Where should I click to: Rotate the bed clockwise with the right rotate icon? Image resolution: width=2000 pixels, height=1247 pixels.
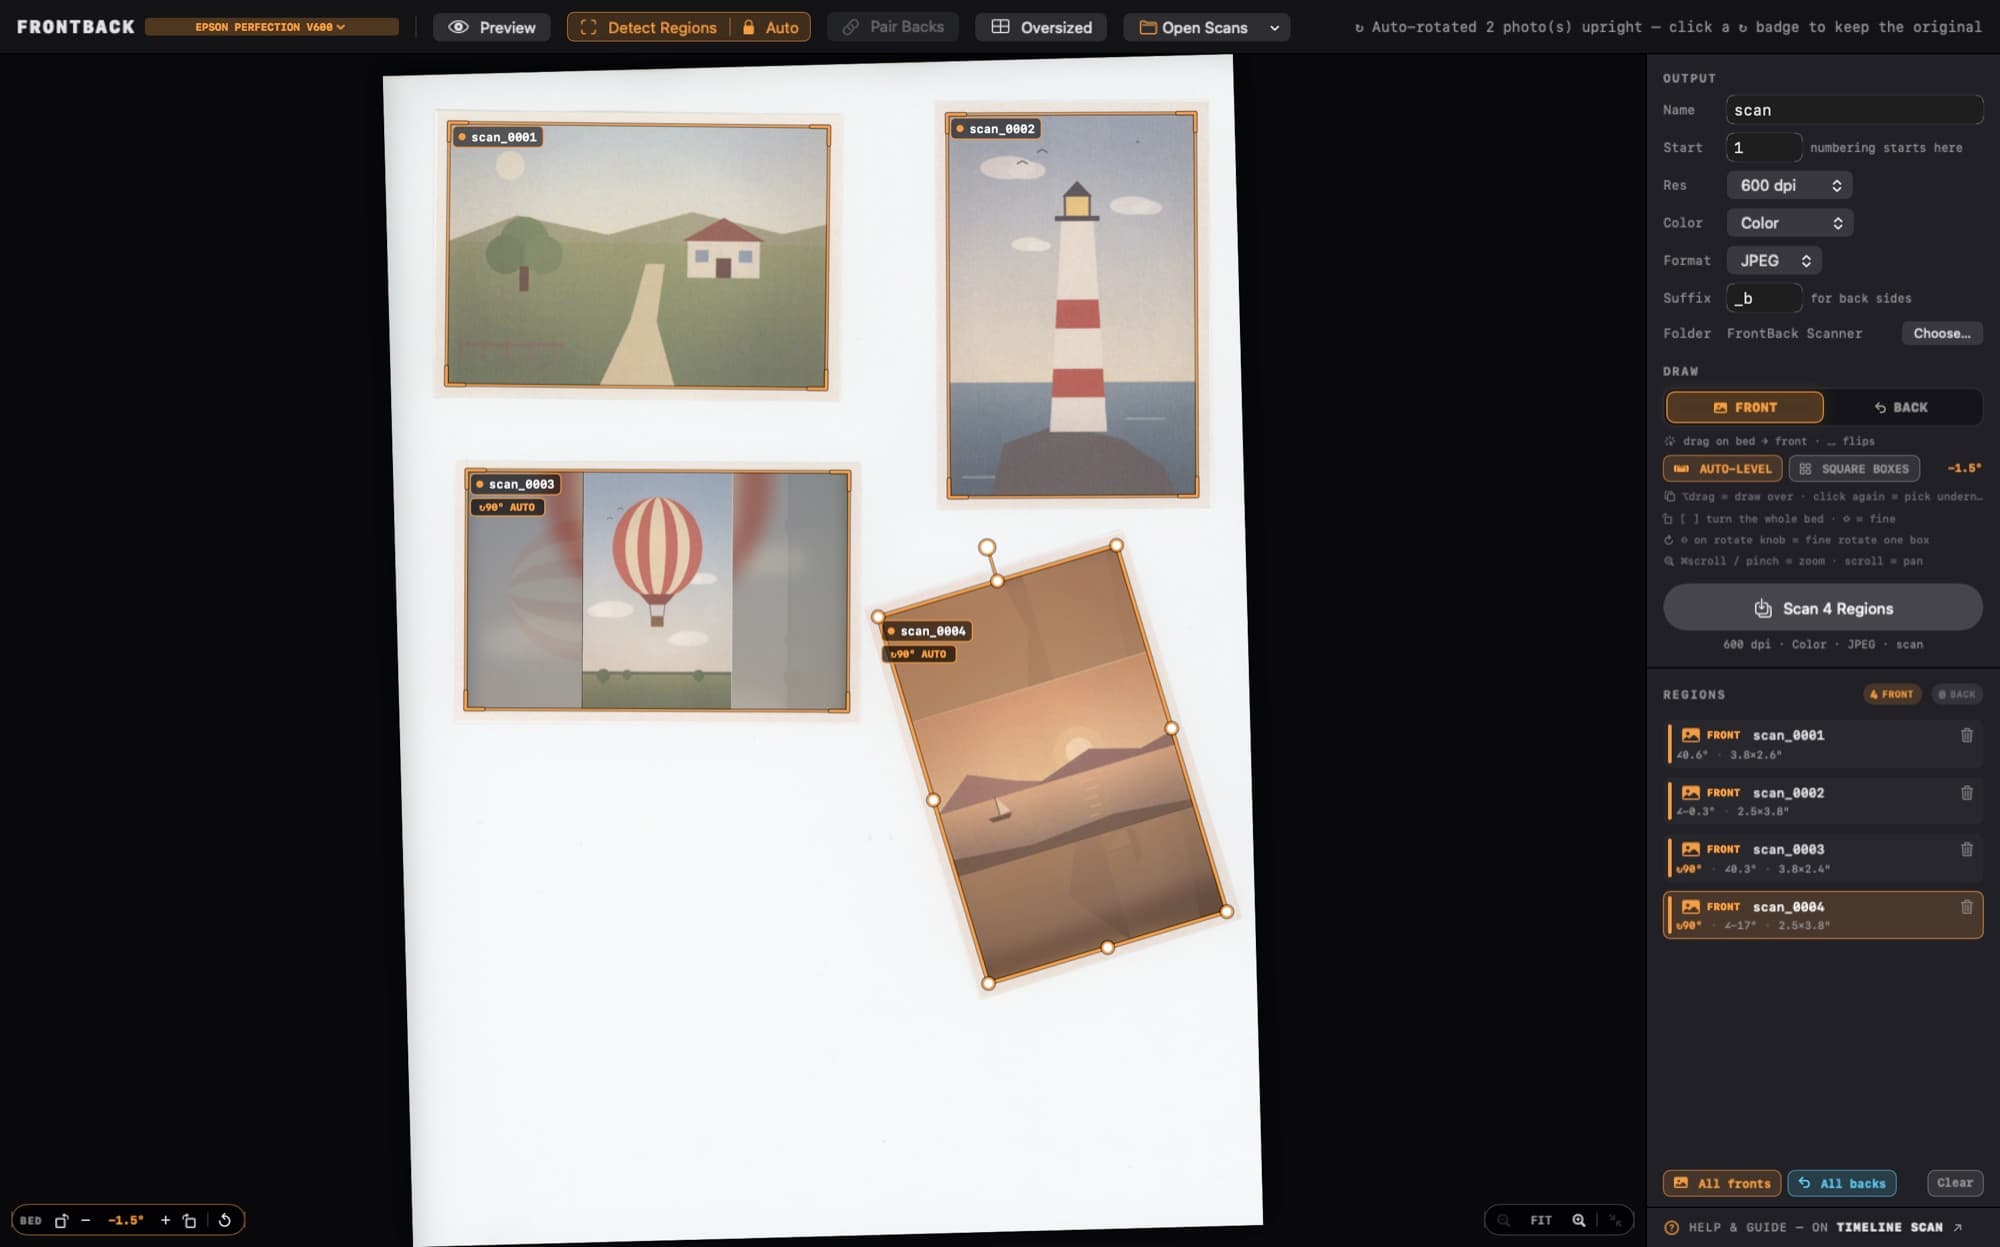[190, 1220]
